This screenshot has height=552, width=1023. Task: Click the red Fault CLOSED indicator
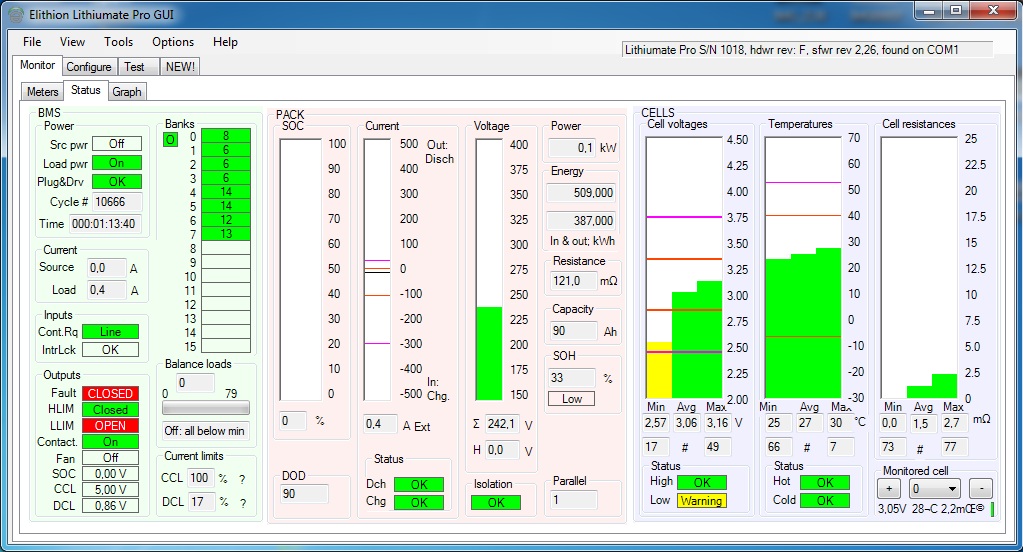[110, 394]
